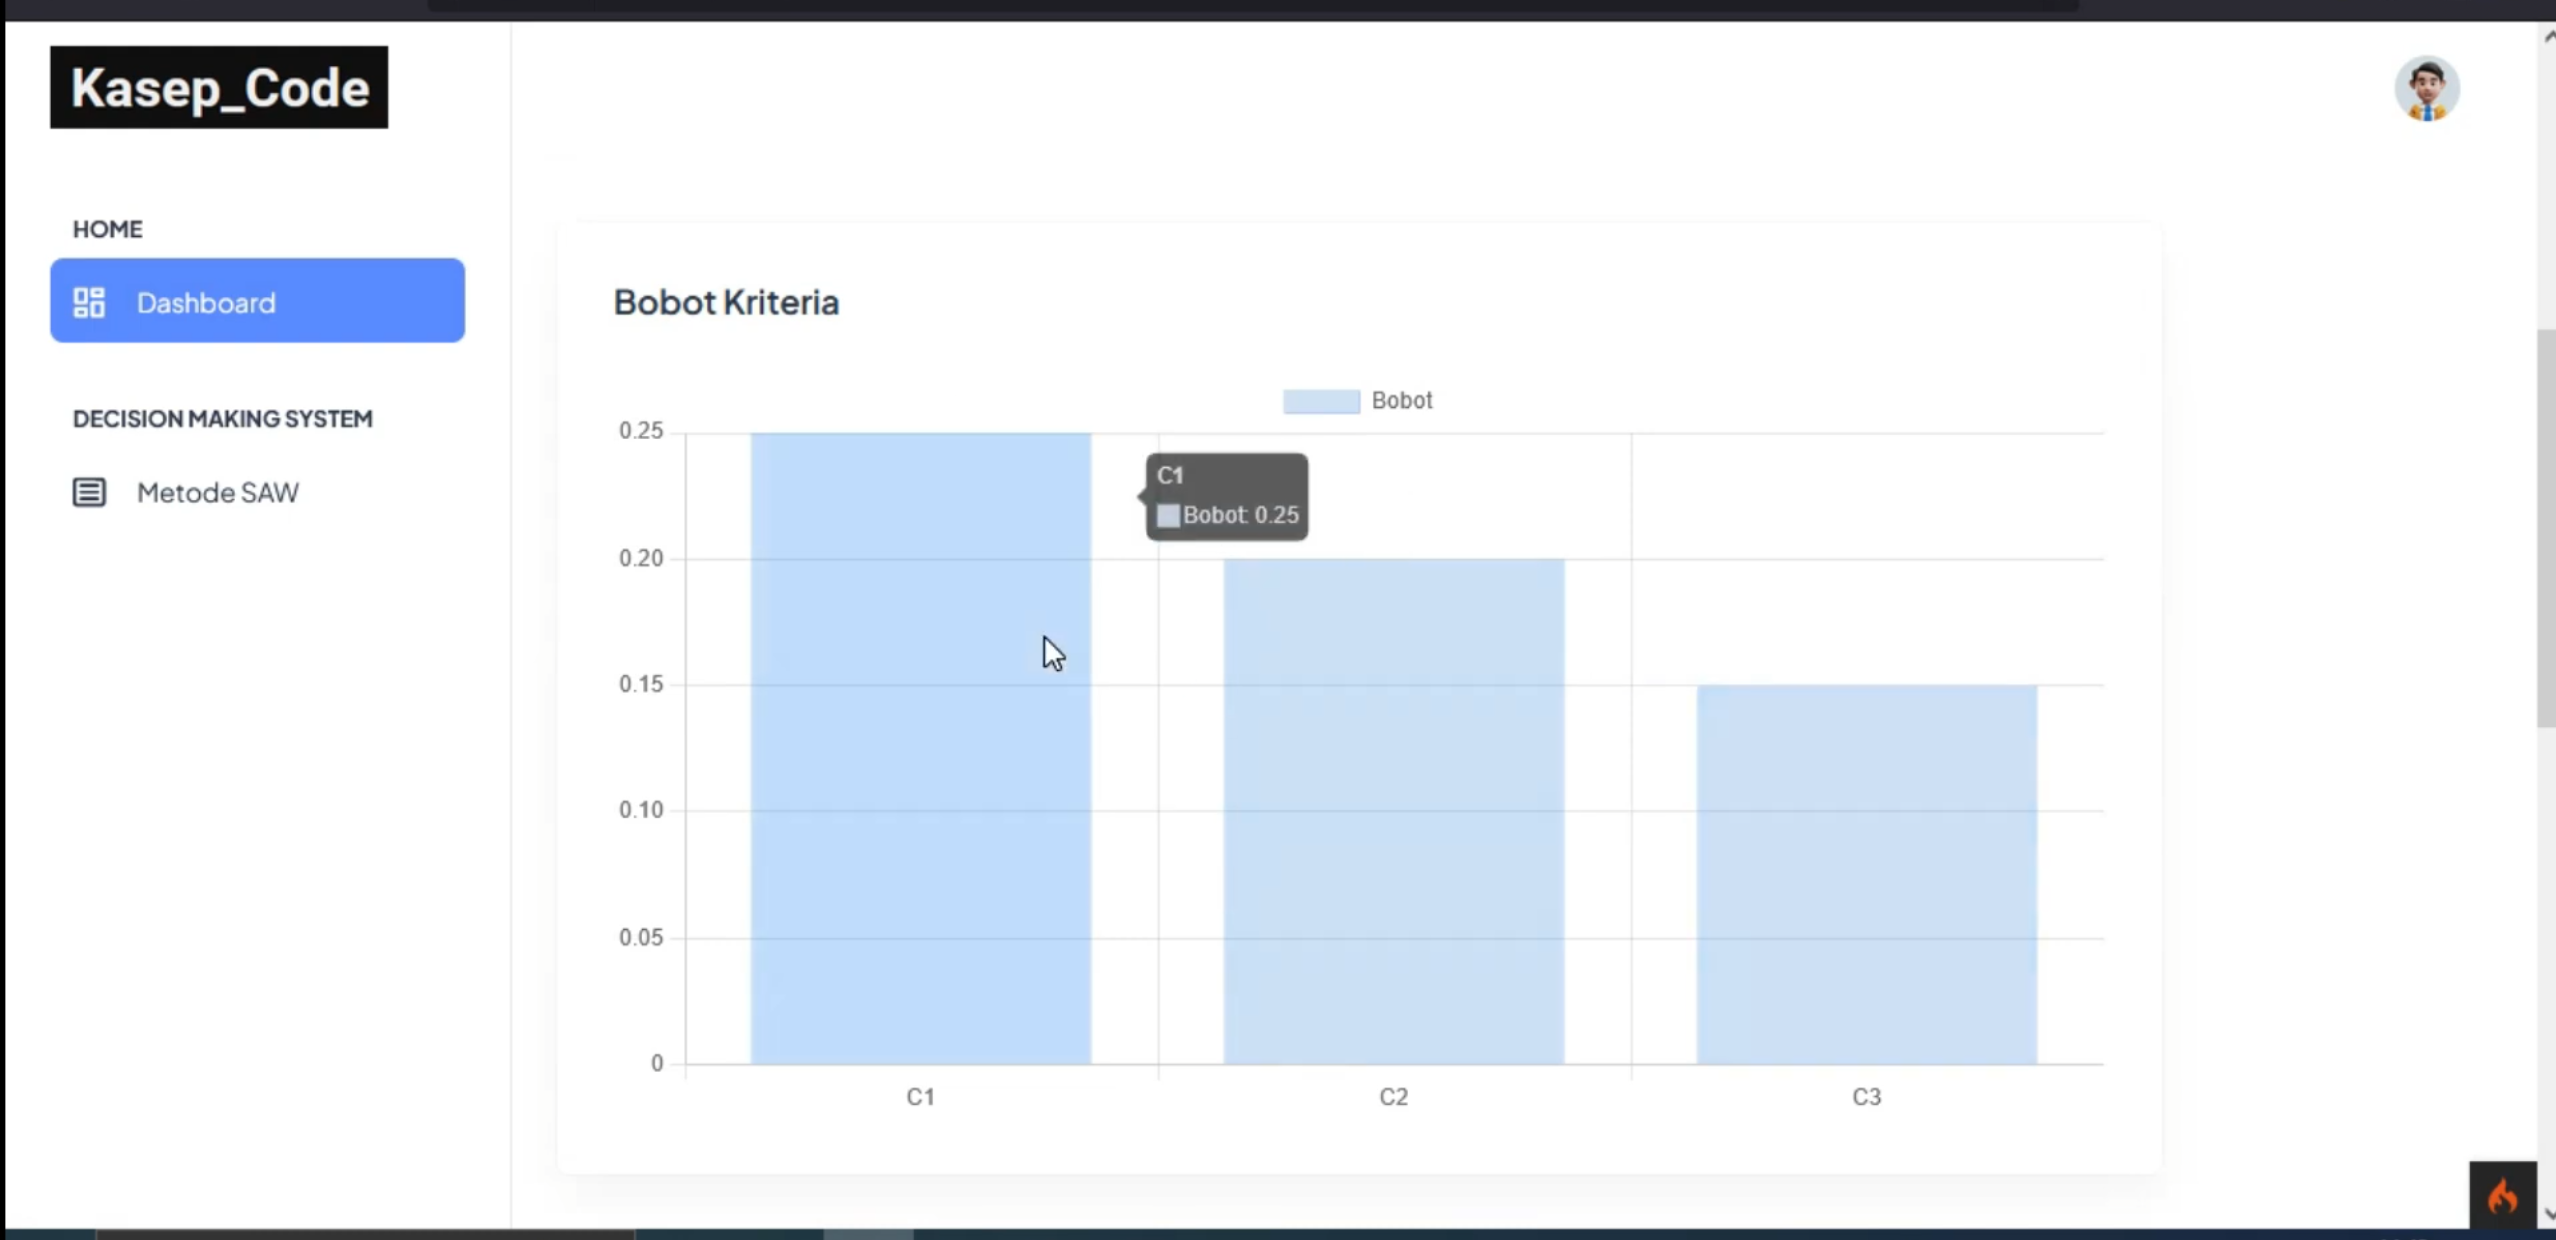Image resolution: width=2556 pixels, height=1240 pixels.
Task: Click the HOME section label
Action: [108, 229]
